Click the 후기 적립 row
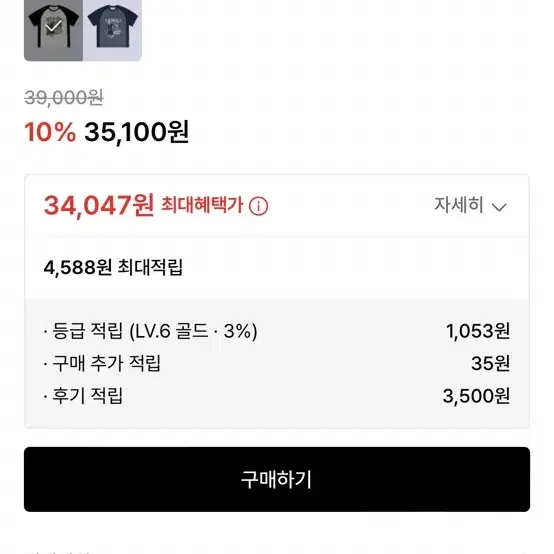 [277, 396]
